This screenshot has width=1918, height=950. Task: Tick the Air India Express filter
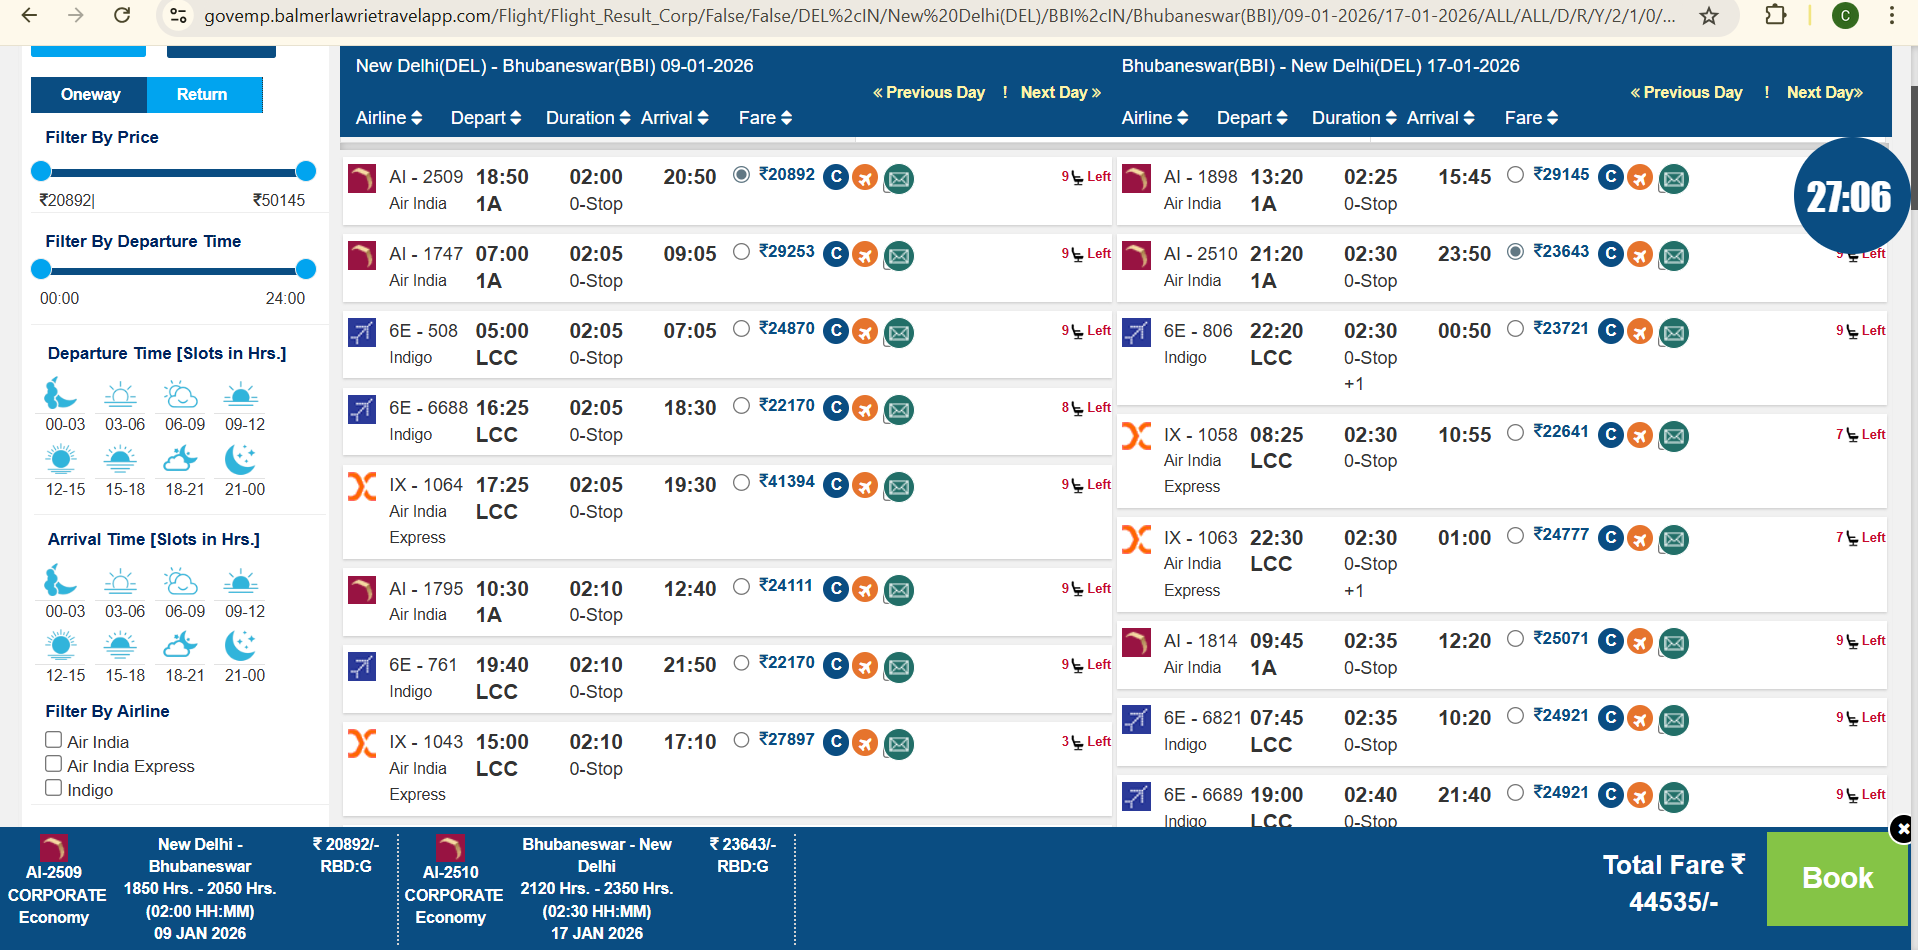(54, 764)
